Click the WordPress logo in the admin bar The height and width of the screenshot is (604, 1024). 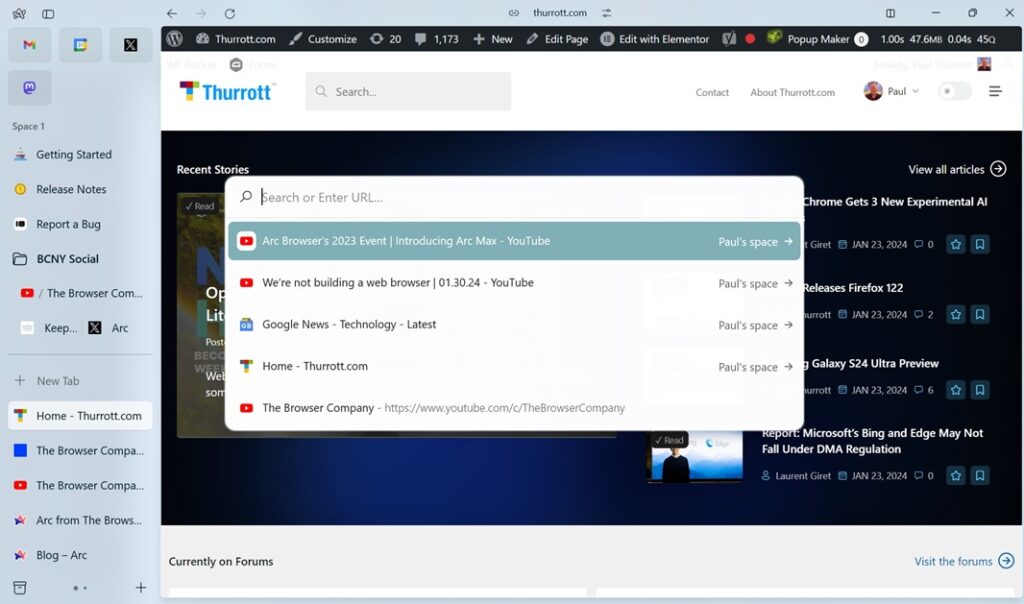point(177,38)
